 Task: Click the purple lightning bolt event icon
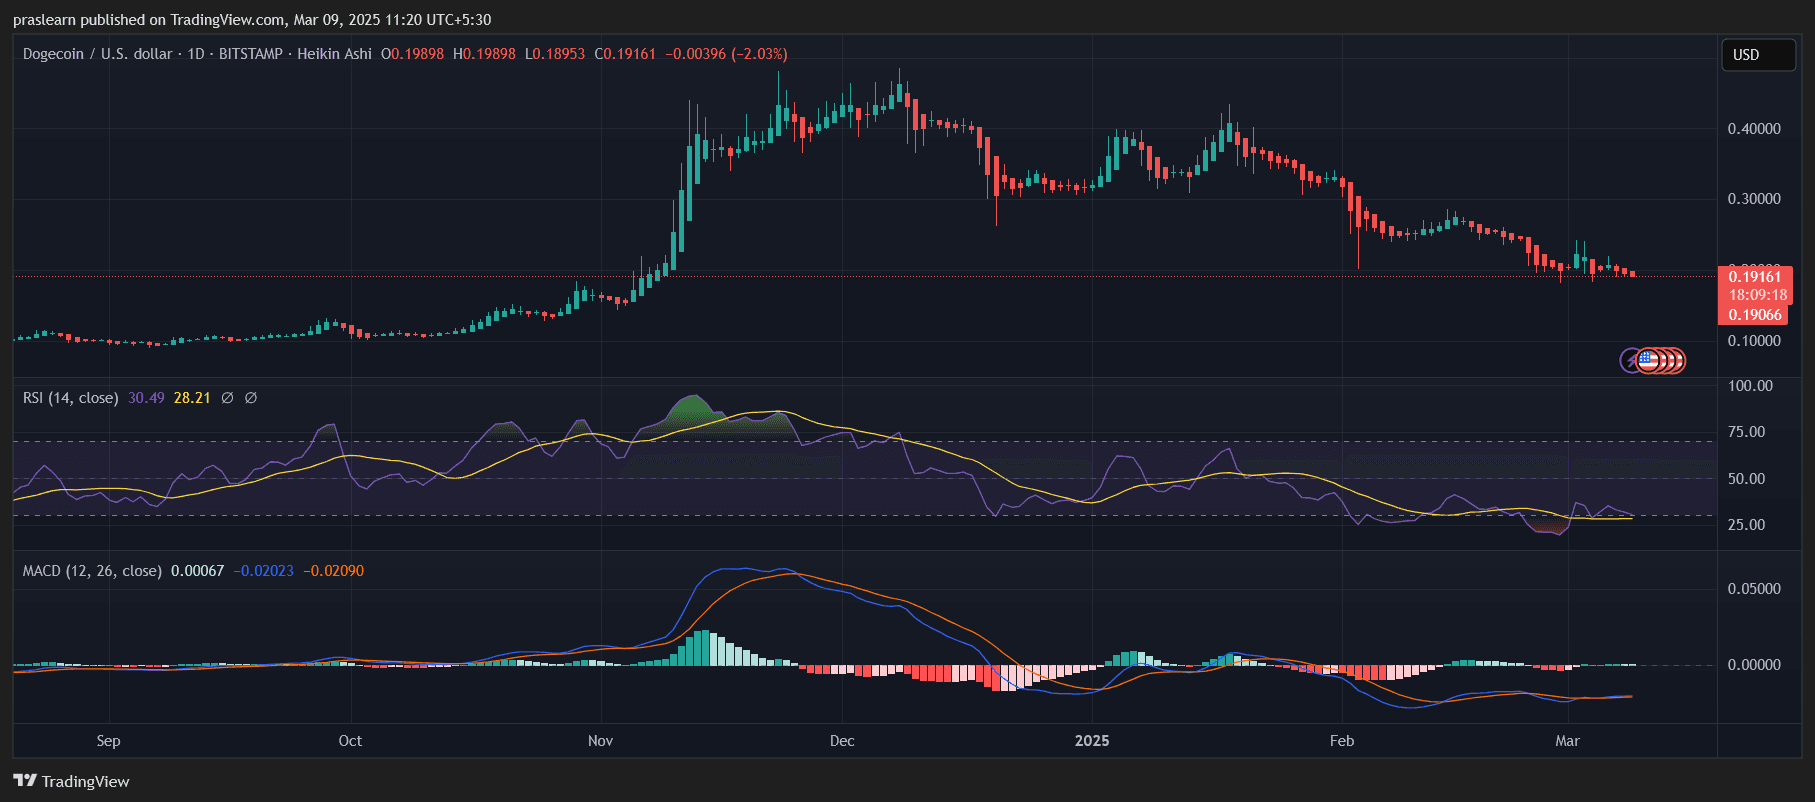coord(1631,360)
